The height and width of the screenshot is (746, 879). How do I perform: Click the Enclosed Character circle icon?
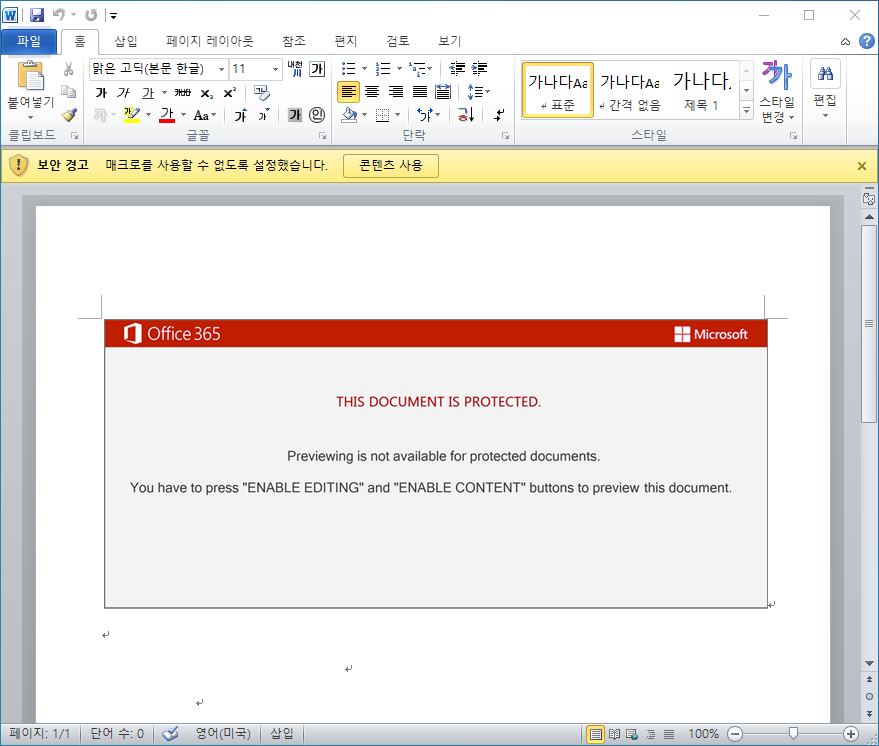[x=317, y=115]
